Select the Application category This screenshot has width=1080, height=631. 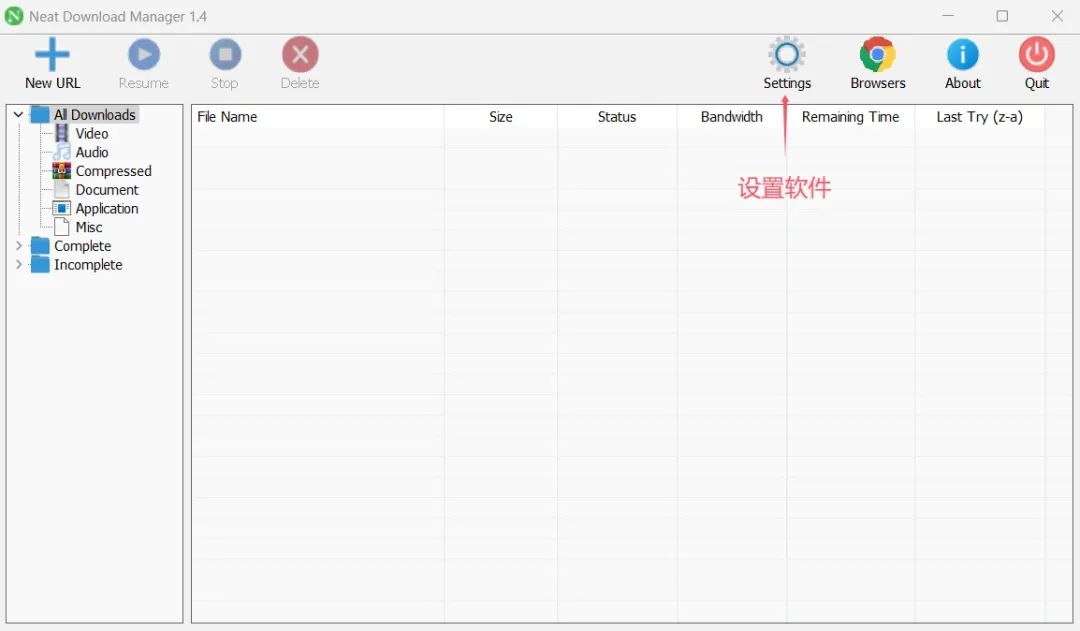[107, 208]
